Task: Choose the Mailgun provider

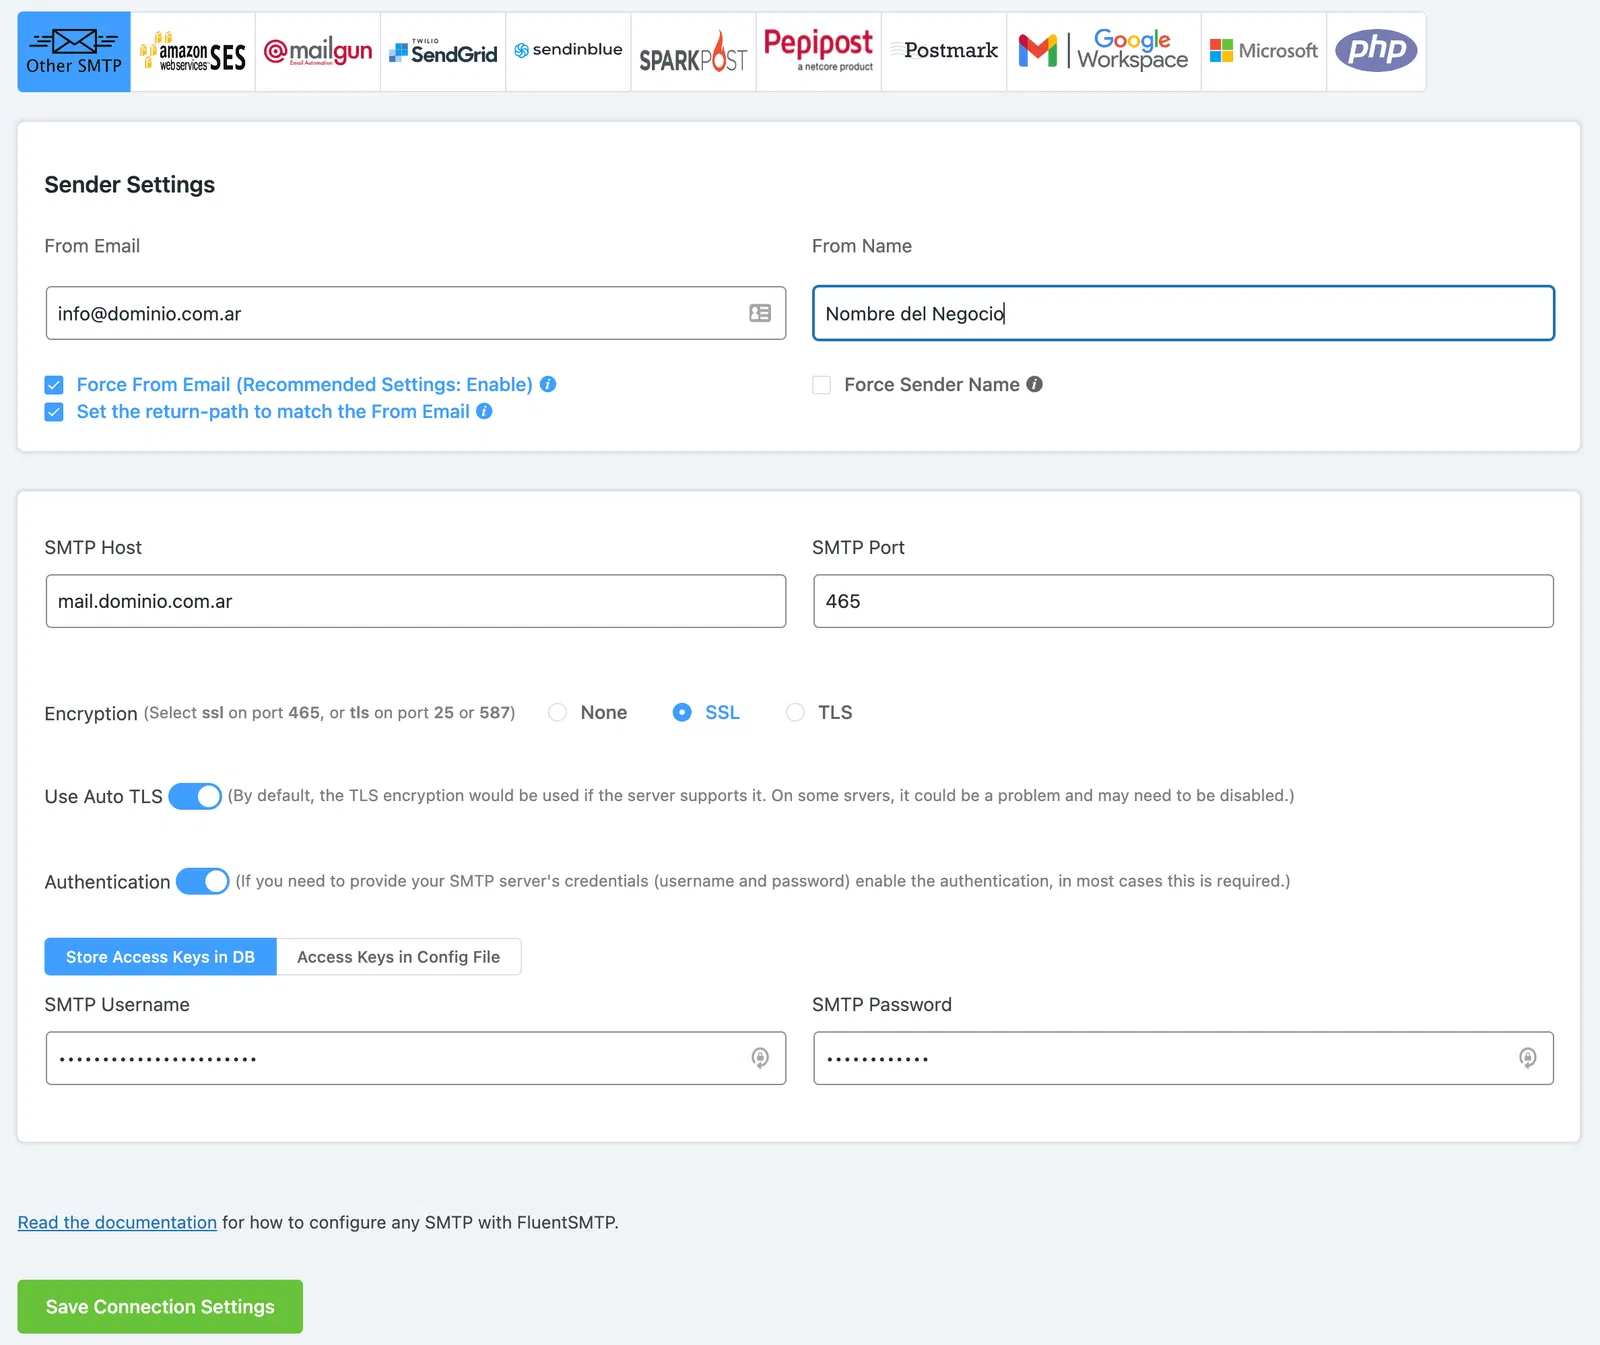Action: pyautogui.click(x=317, y=49)
